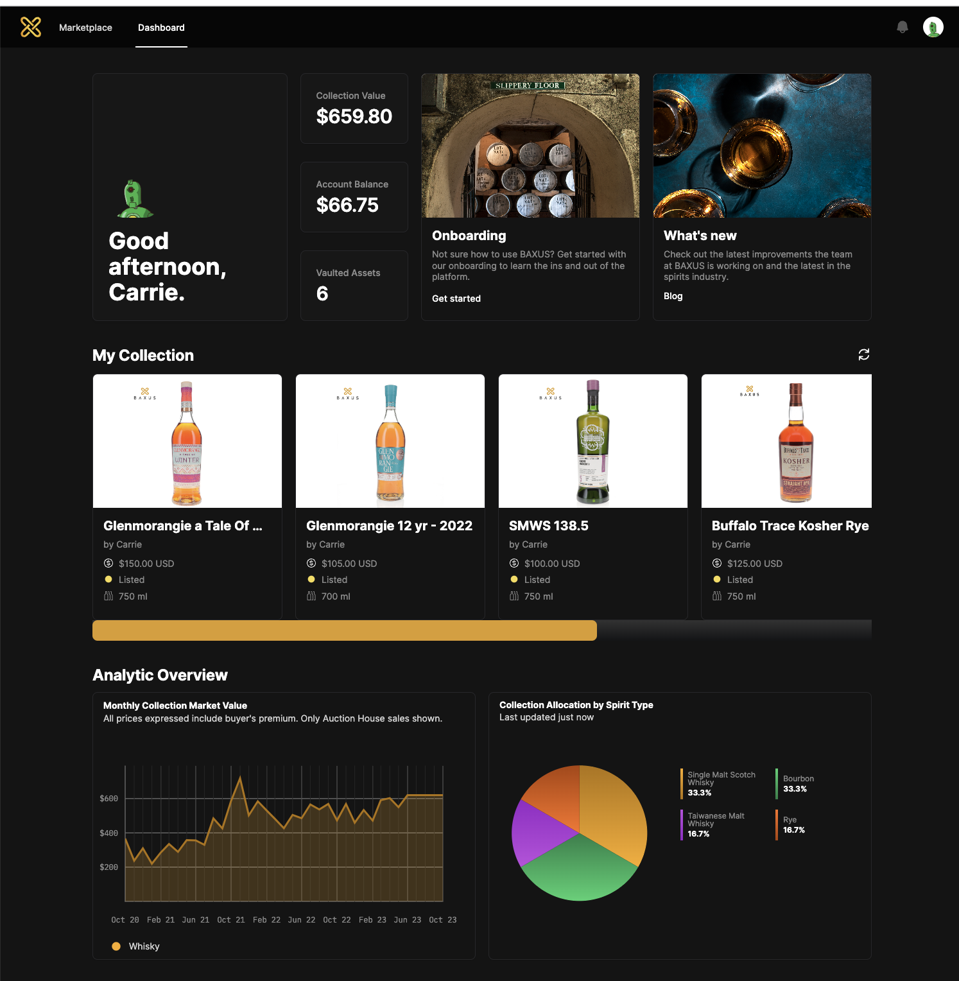This screenshot has width=959, height=981.
Task: Click the Get started link
Action: coord(456,298)
